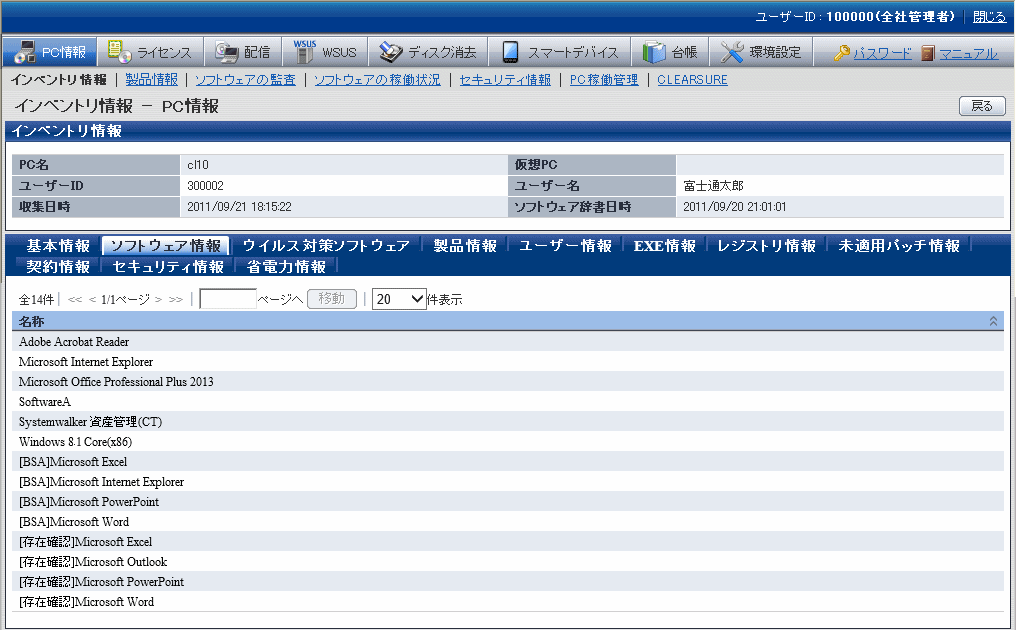
Task: Open the 未適用パッチ情報 tab
Action: [x=899, y=245]
